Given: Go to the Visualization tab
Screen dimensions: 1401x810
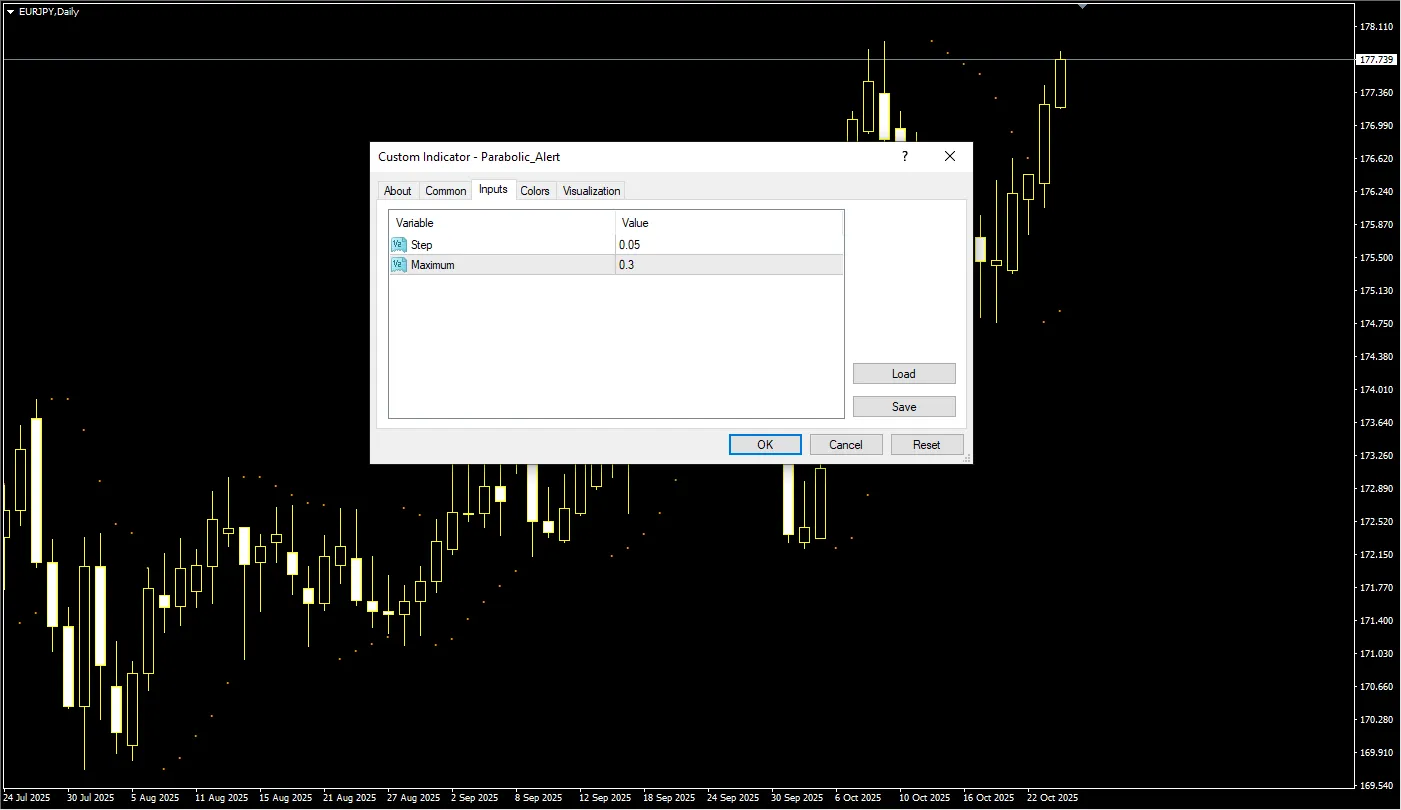Looking at the screenshot, I should [x=591, y=191].
